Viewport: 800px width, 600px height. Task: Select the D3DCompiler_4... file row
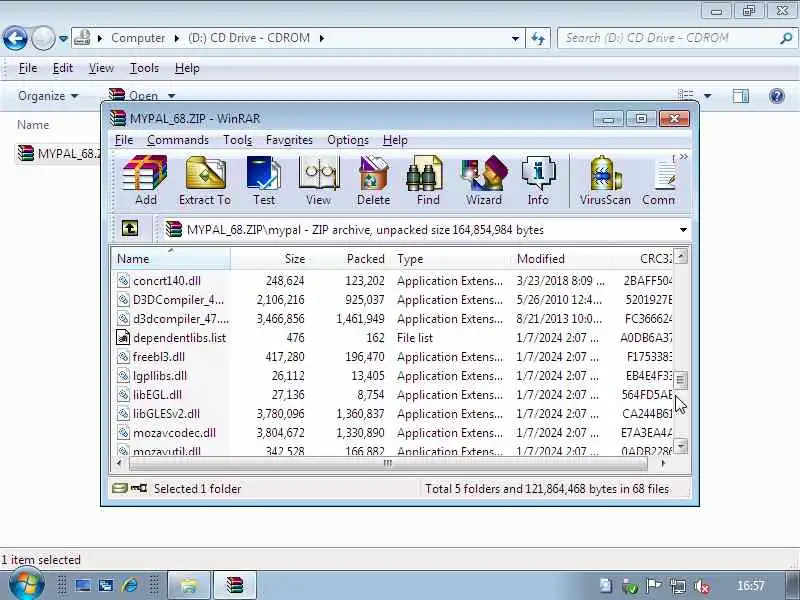393,299
